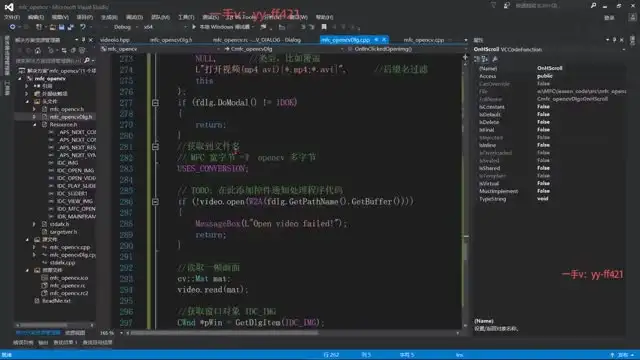Select IDC_SLIDER1 in the tree
640x360 pixels.
[x=72, y=193]
